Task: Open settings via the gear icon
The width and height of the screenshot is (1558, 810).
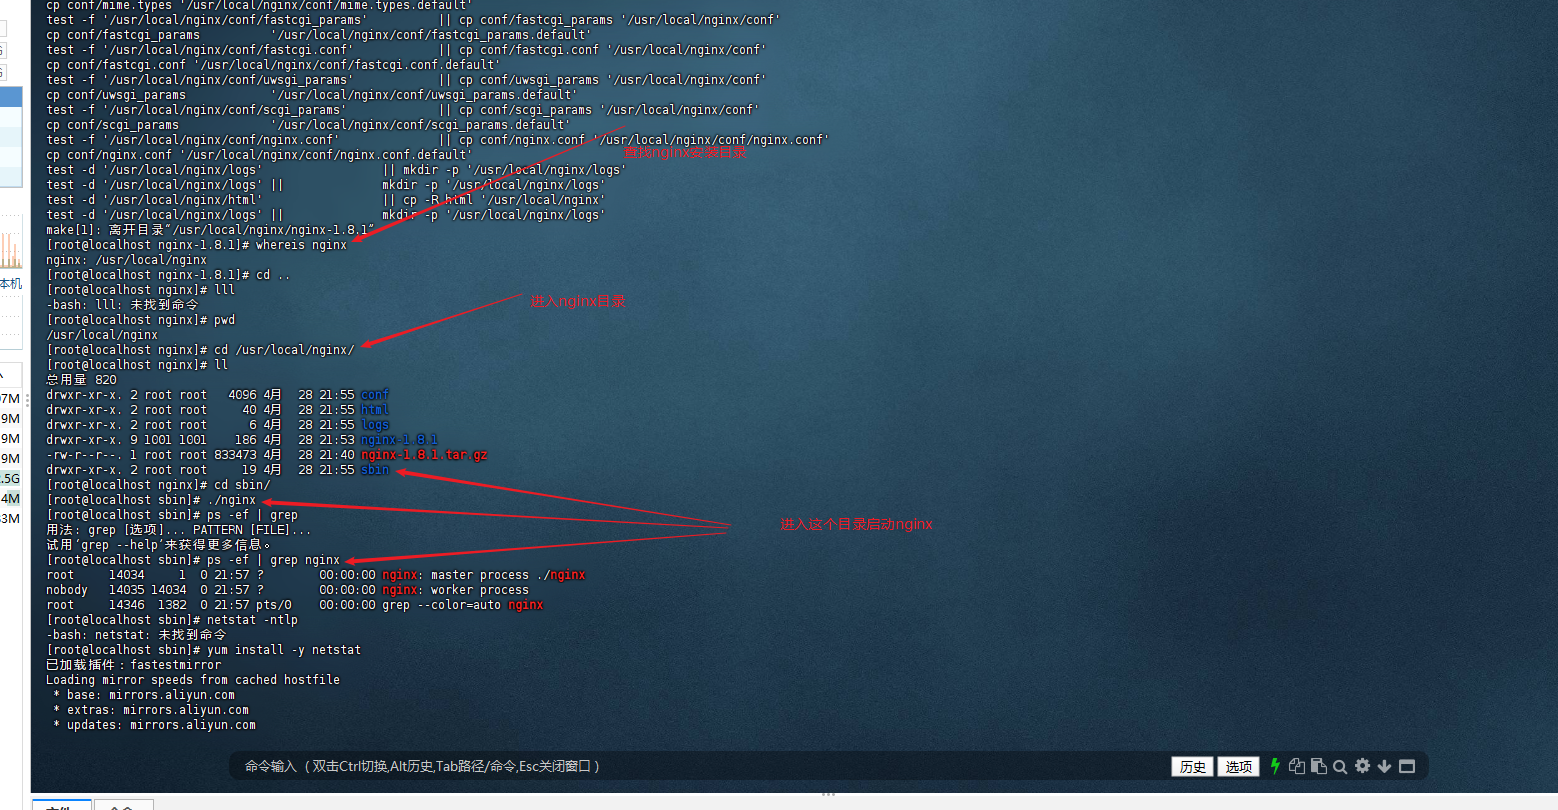Action: point(1362,766)
